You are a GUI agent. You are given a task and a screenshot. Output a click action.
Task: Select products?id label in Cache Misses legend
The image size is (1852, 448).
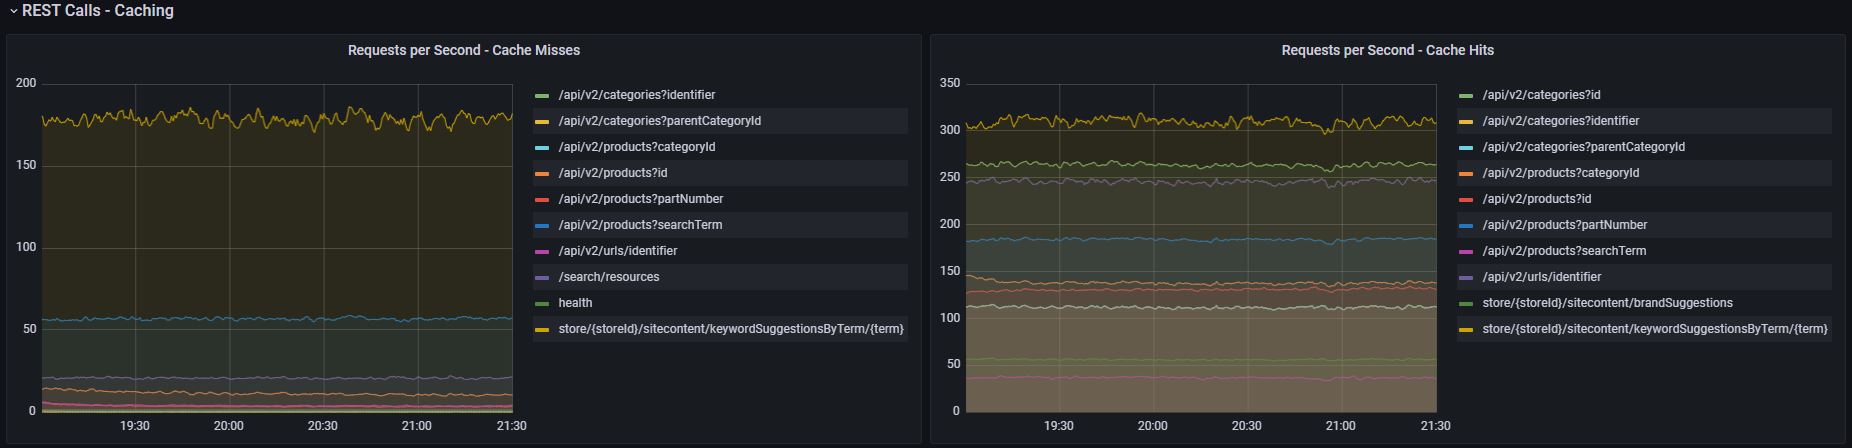[x=612, y=173]
